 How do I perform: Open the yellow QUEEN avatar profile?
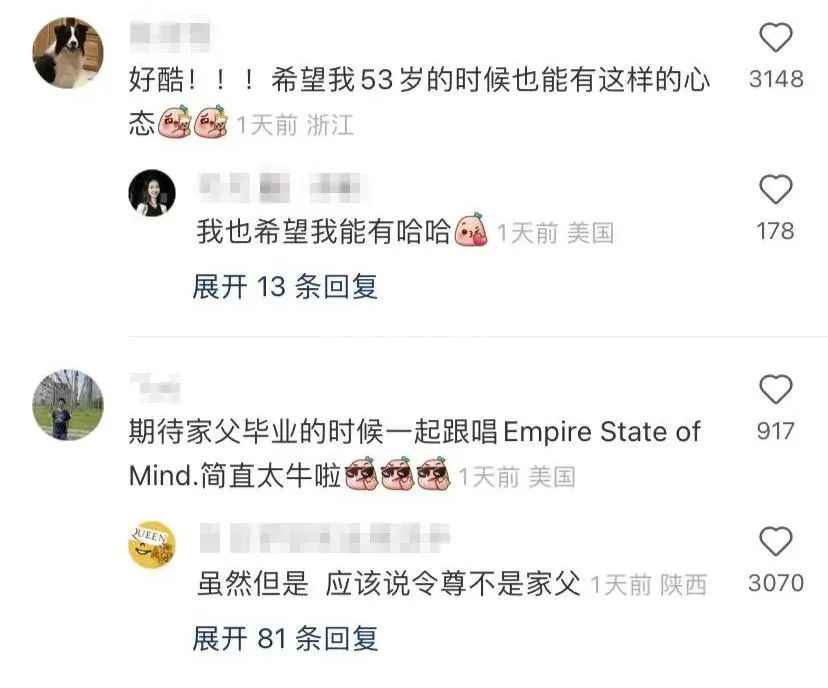[152, 544]
